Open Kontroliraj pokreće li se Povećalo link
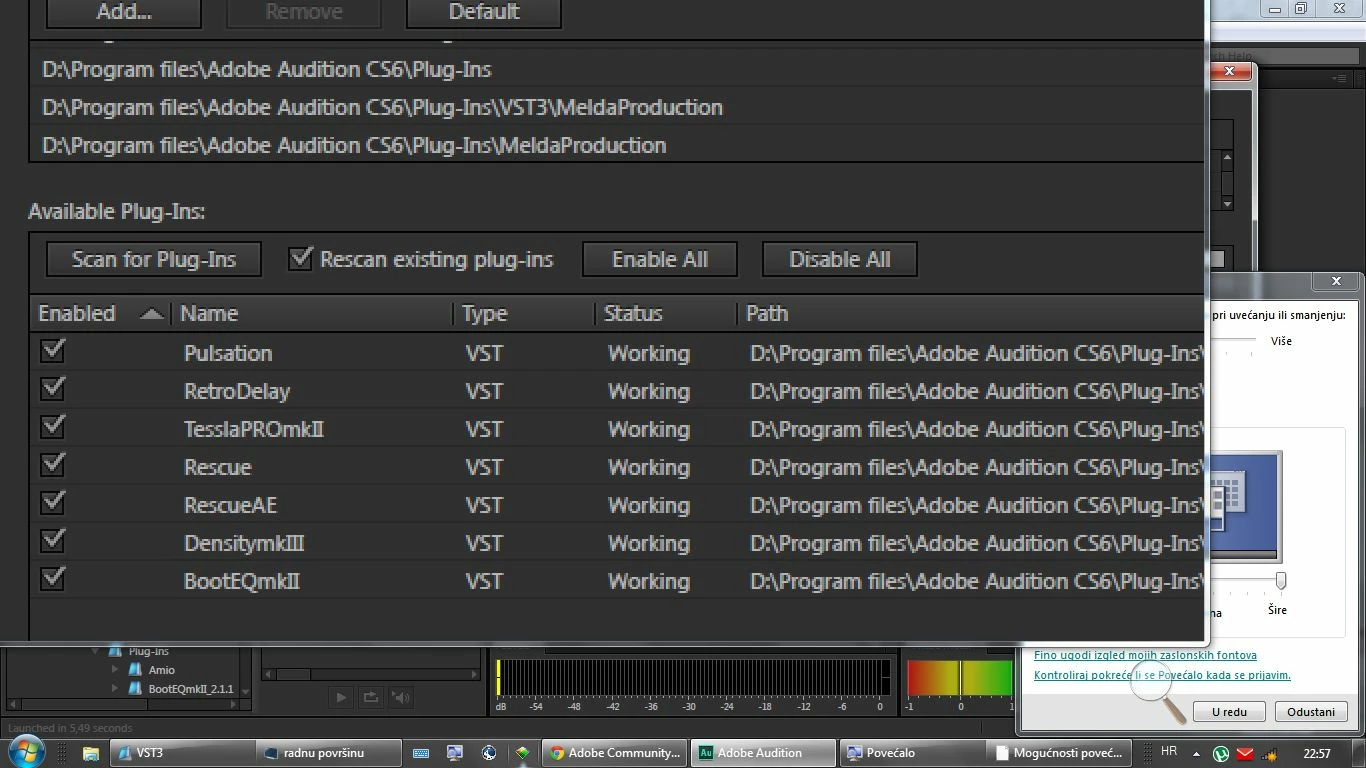Image resolution: width=1366 pixels, height=768 pixels. coord(1162,675)
